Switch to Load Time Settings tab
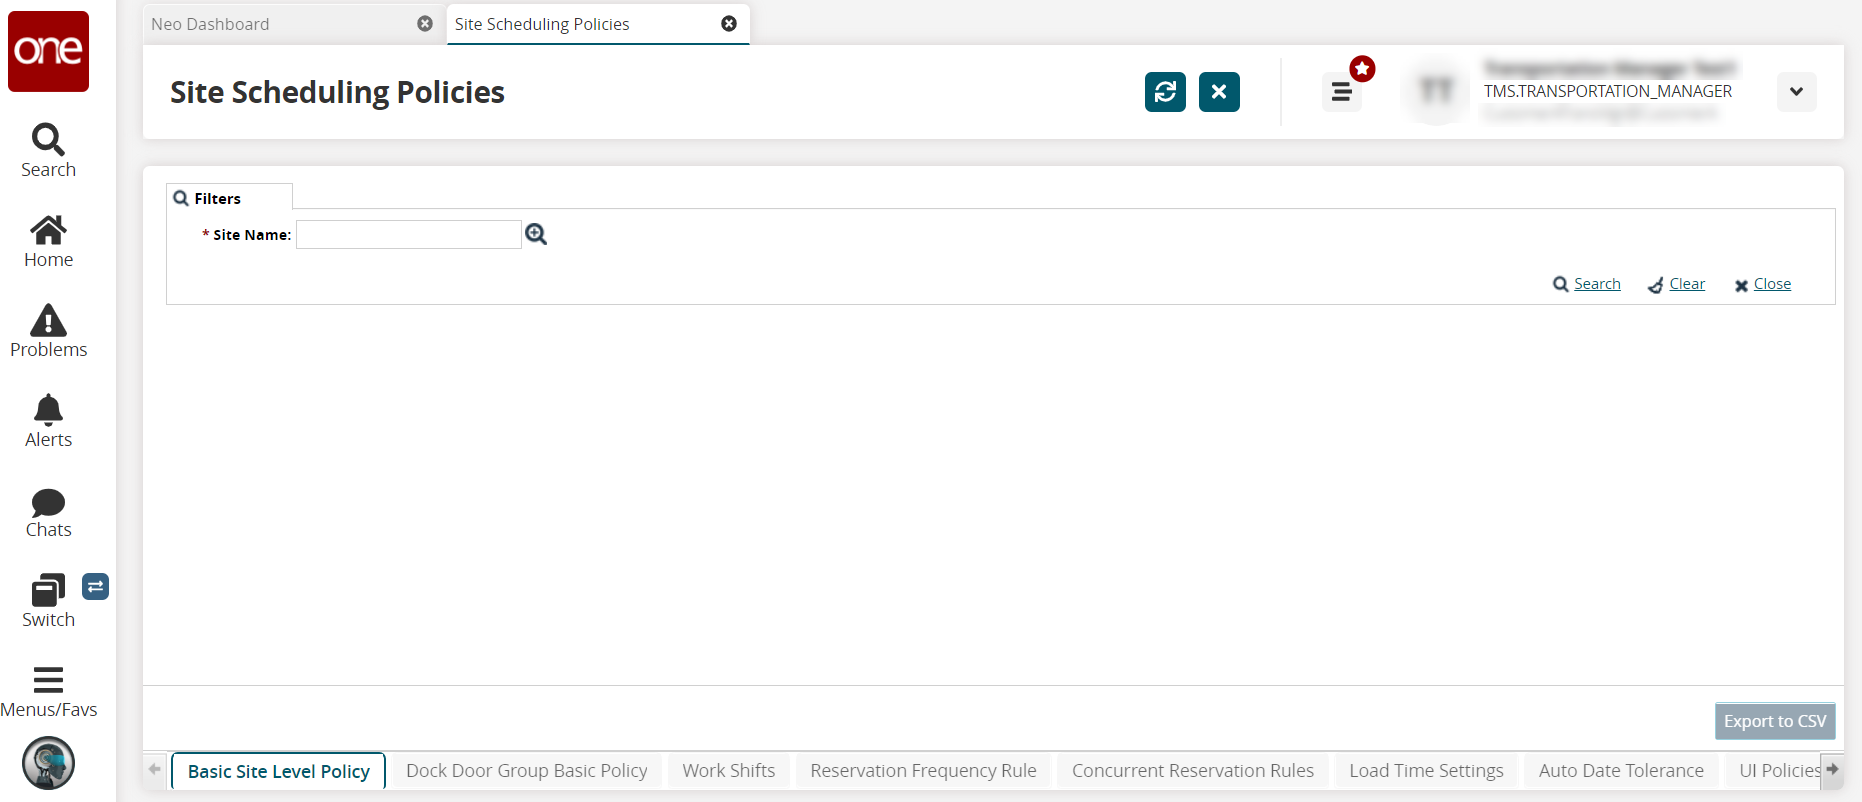The image size is (1862, 802). pos(1426,771)
